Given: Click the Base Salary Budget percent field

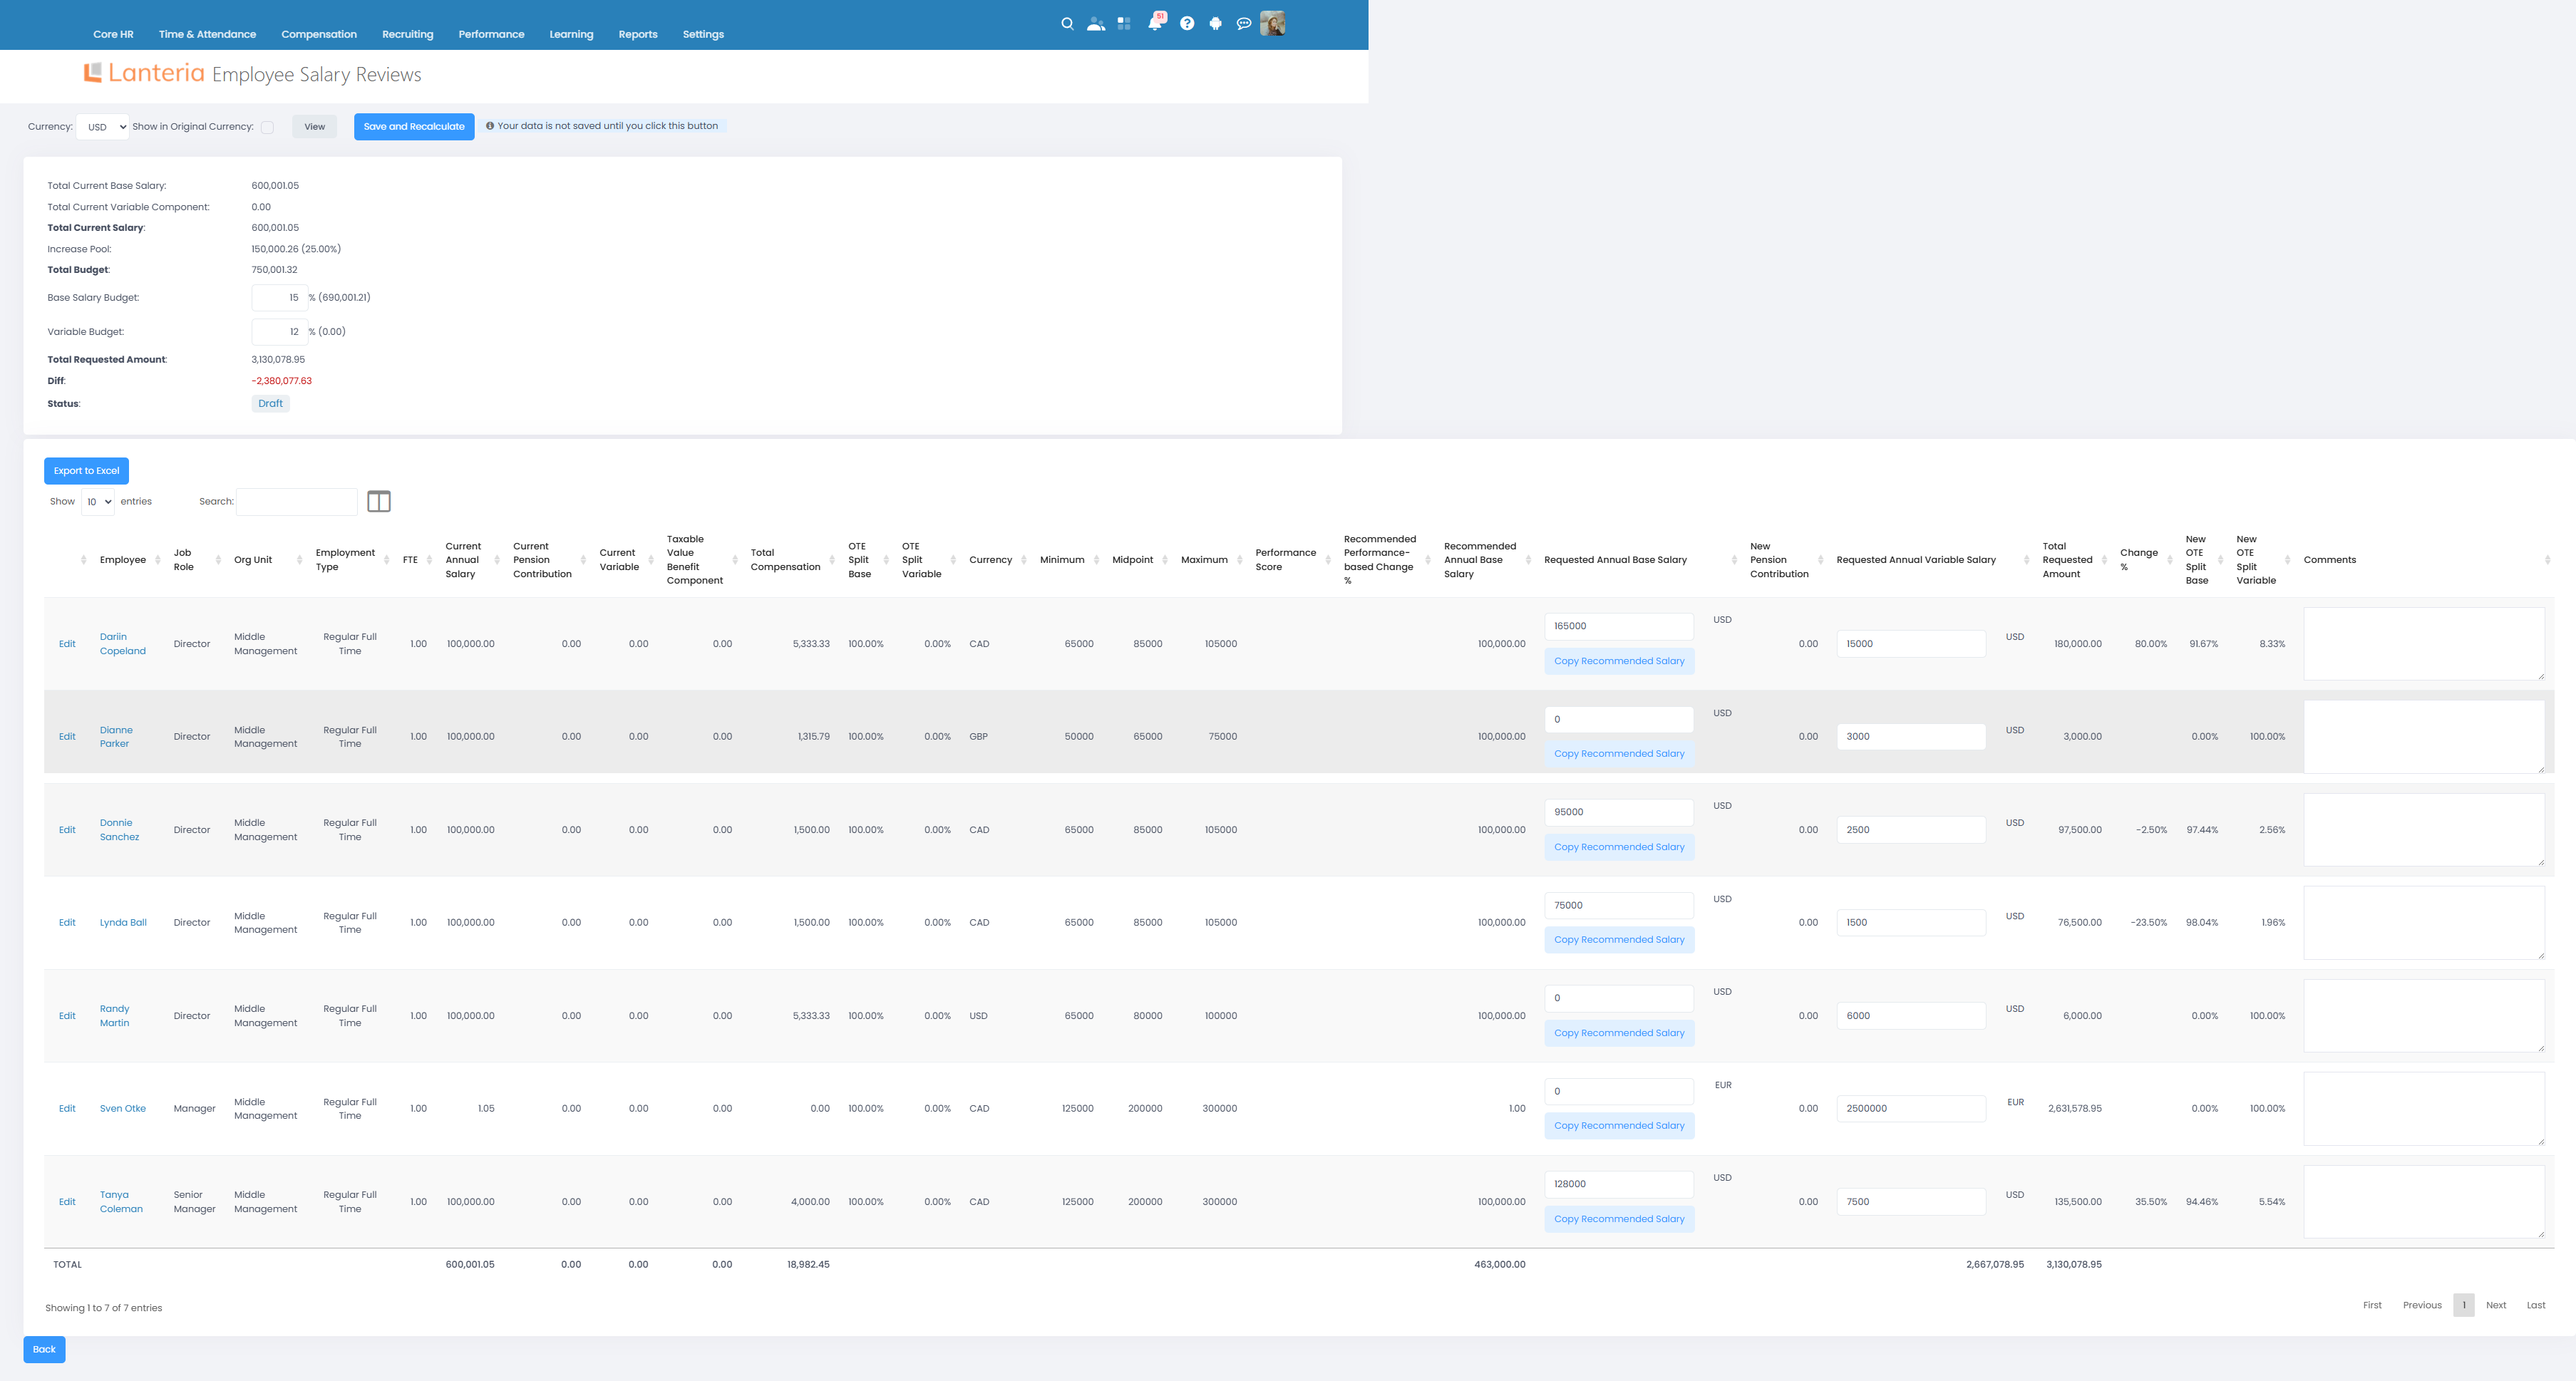Looking at the screenshot, I should [x=279, y=297].
